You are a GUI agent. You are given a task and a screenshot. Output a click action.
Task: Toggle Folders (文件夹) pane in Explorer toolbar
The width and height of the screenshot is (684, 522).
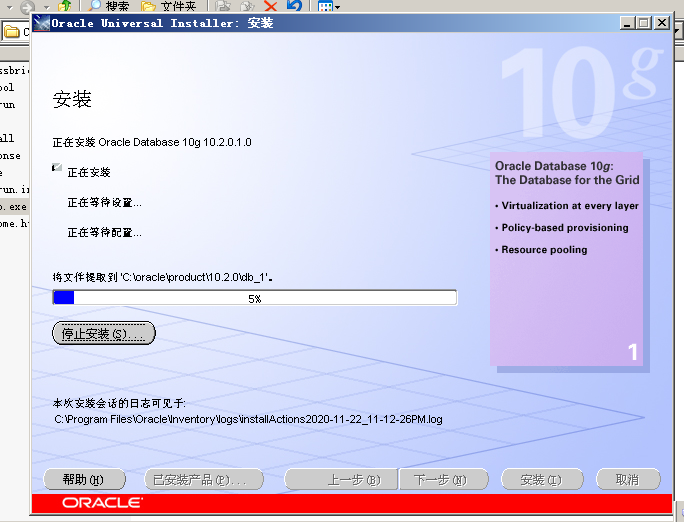pyautogui.click(x=169, y=6)
